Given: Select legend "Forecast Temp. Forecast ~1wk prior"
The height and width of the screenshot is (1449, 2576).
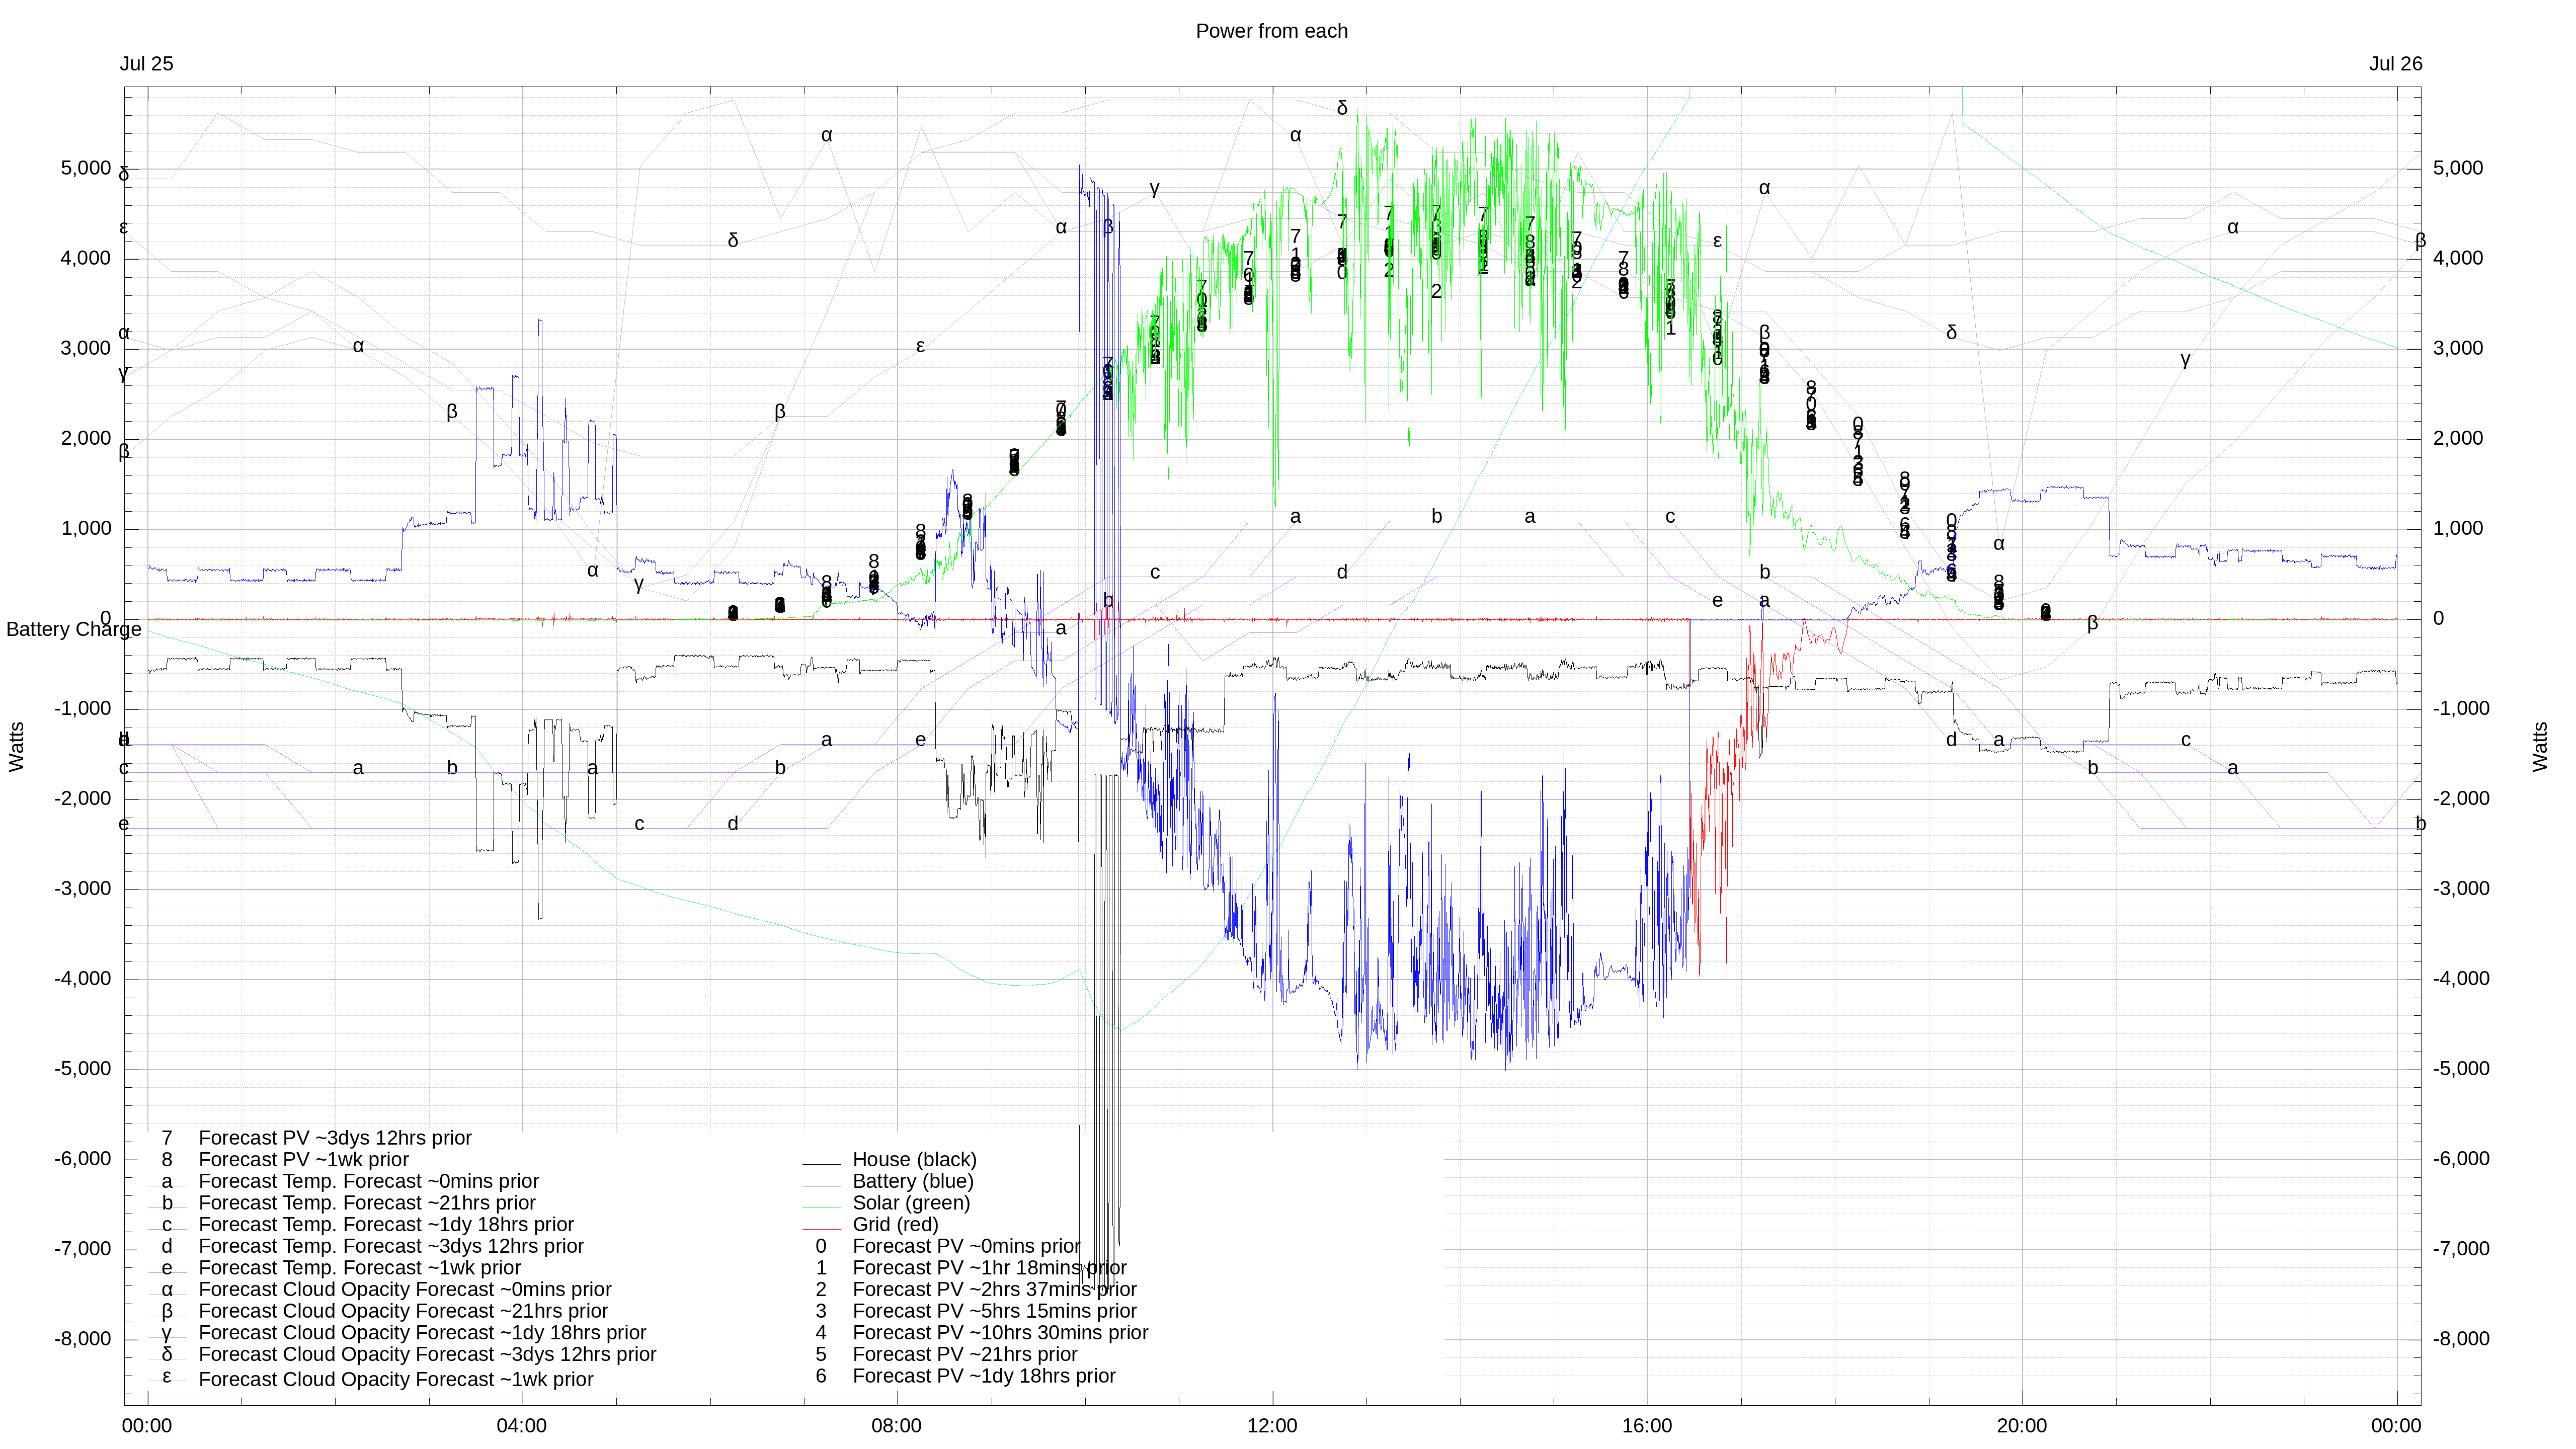Looking at the screenshot, I should [359, 1268].
